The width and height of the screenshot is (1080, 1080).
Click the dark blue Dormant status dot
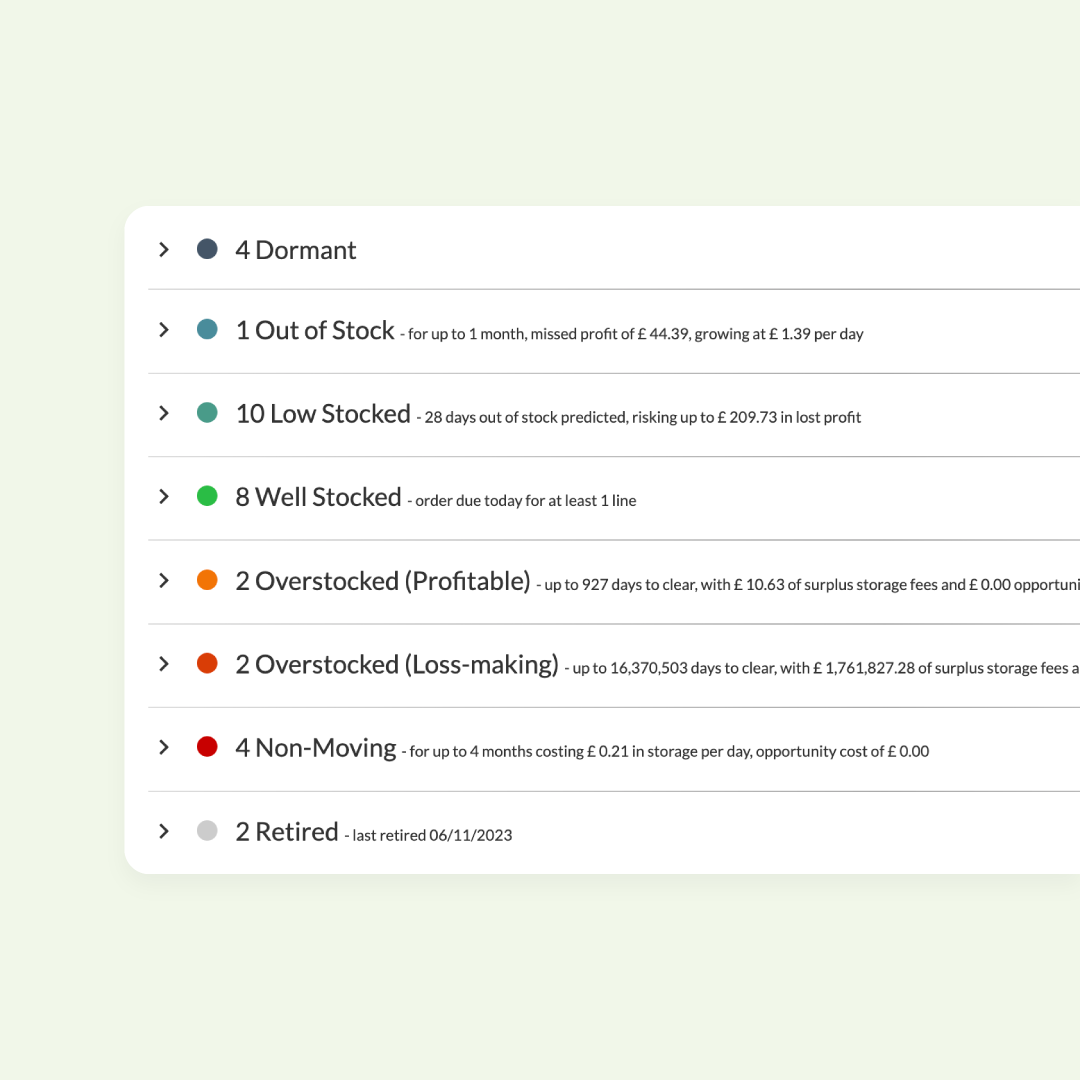click(x=207, y=249)
